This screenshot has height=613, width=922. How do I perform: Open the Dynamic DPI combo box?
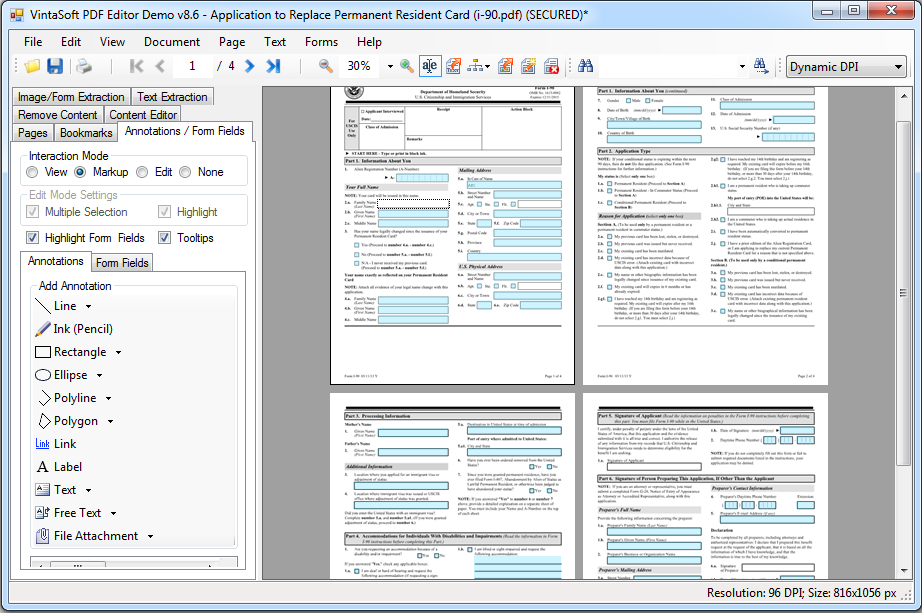[x=846, y=66]
